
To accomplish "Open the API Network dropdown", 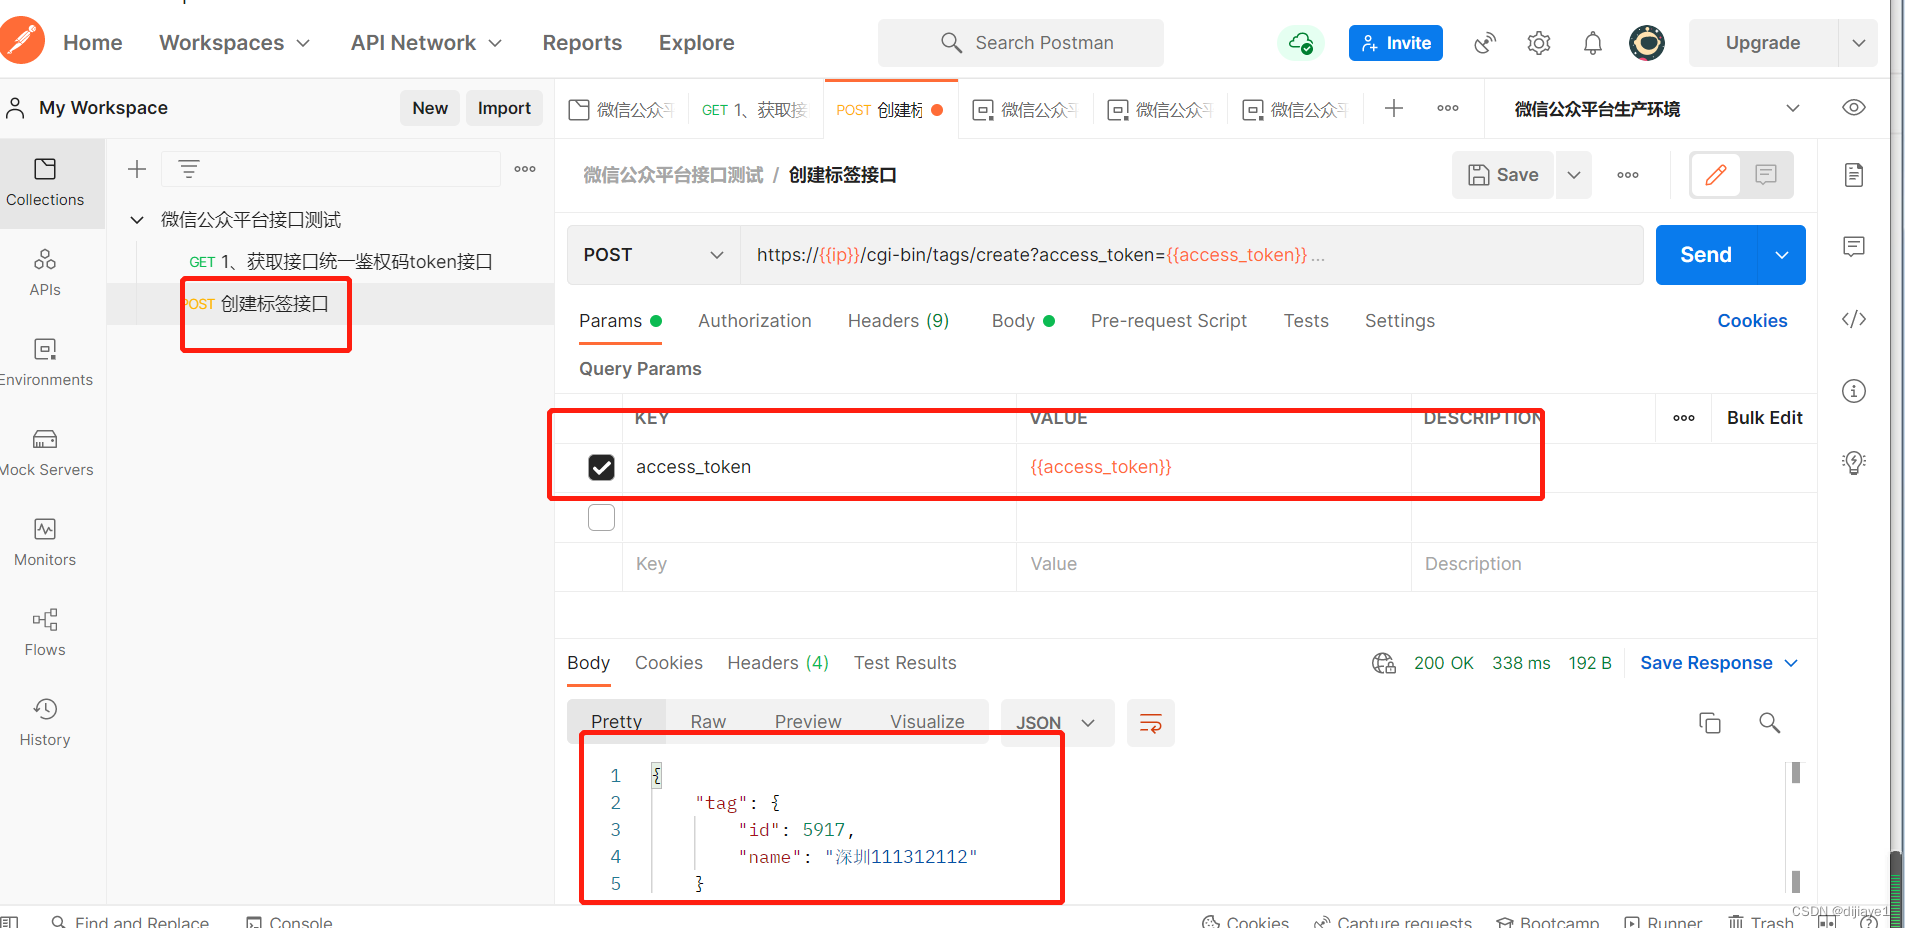I will 427,43.
